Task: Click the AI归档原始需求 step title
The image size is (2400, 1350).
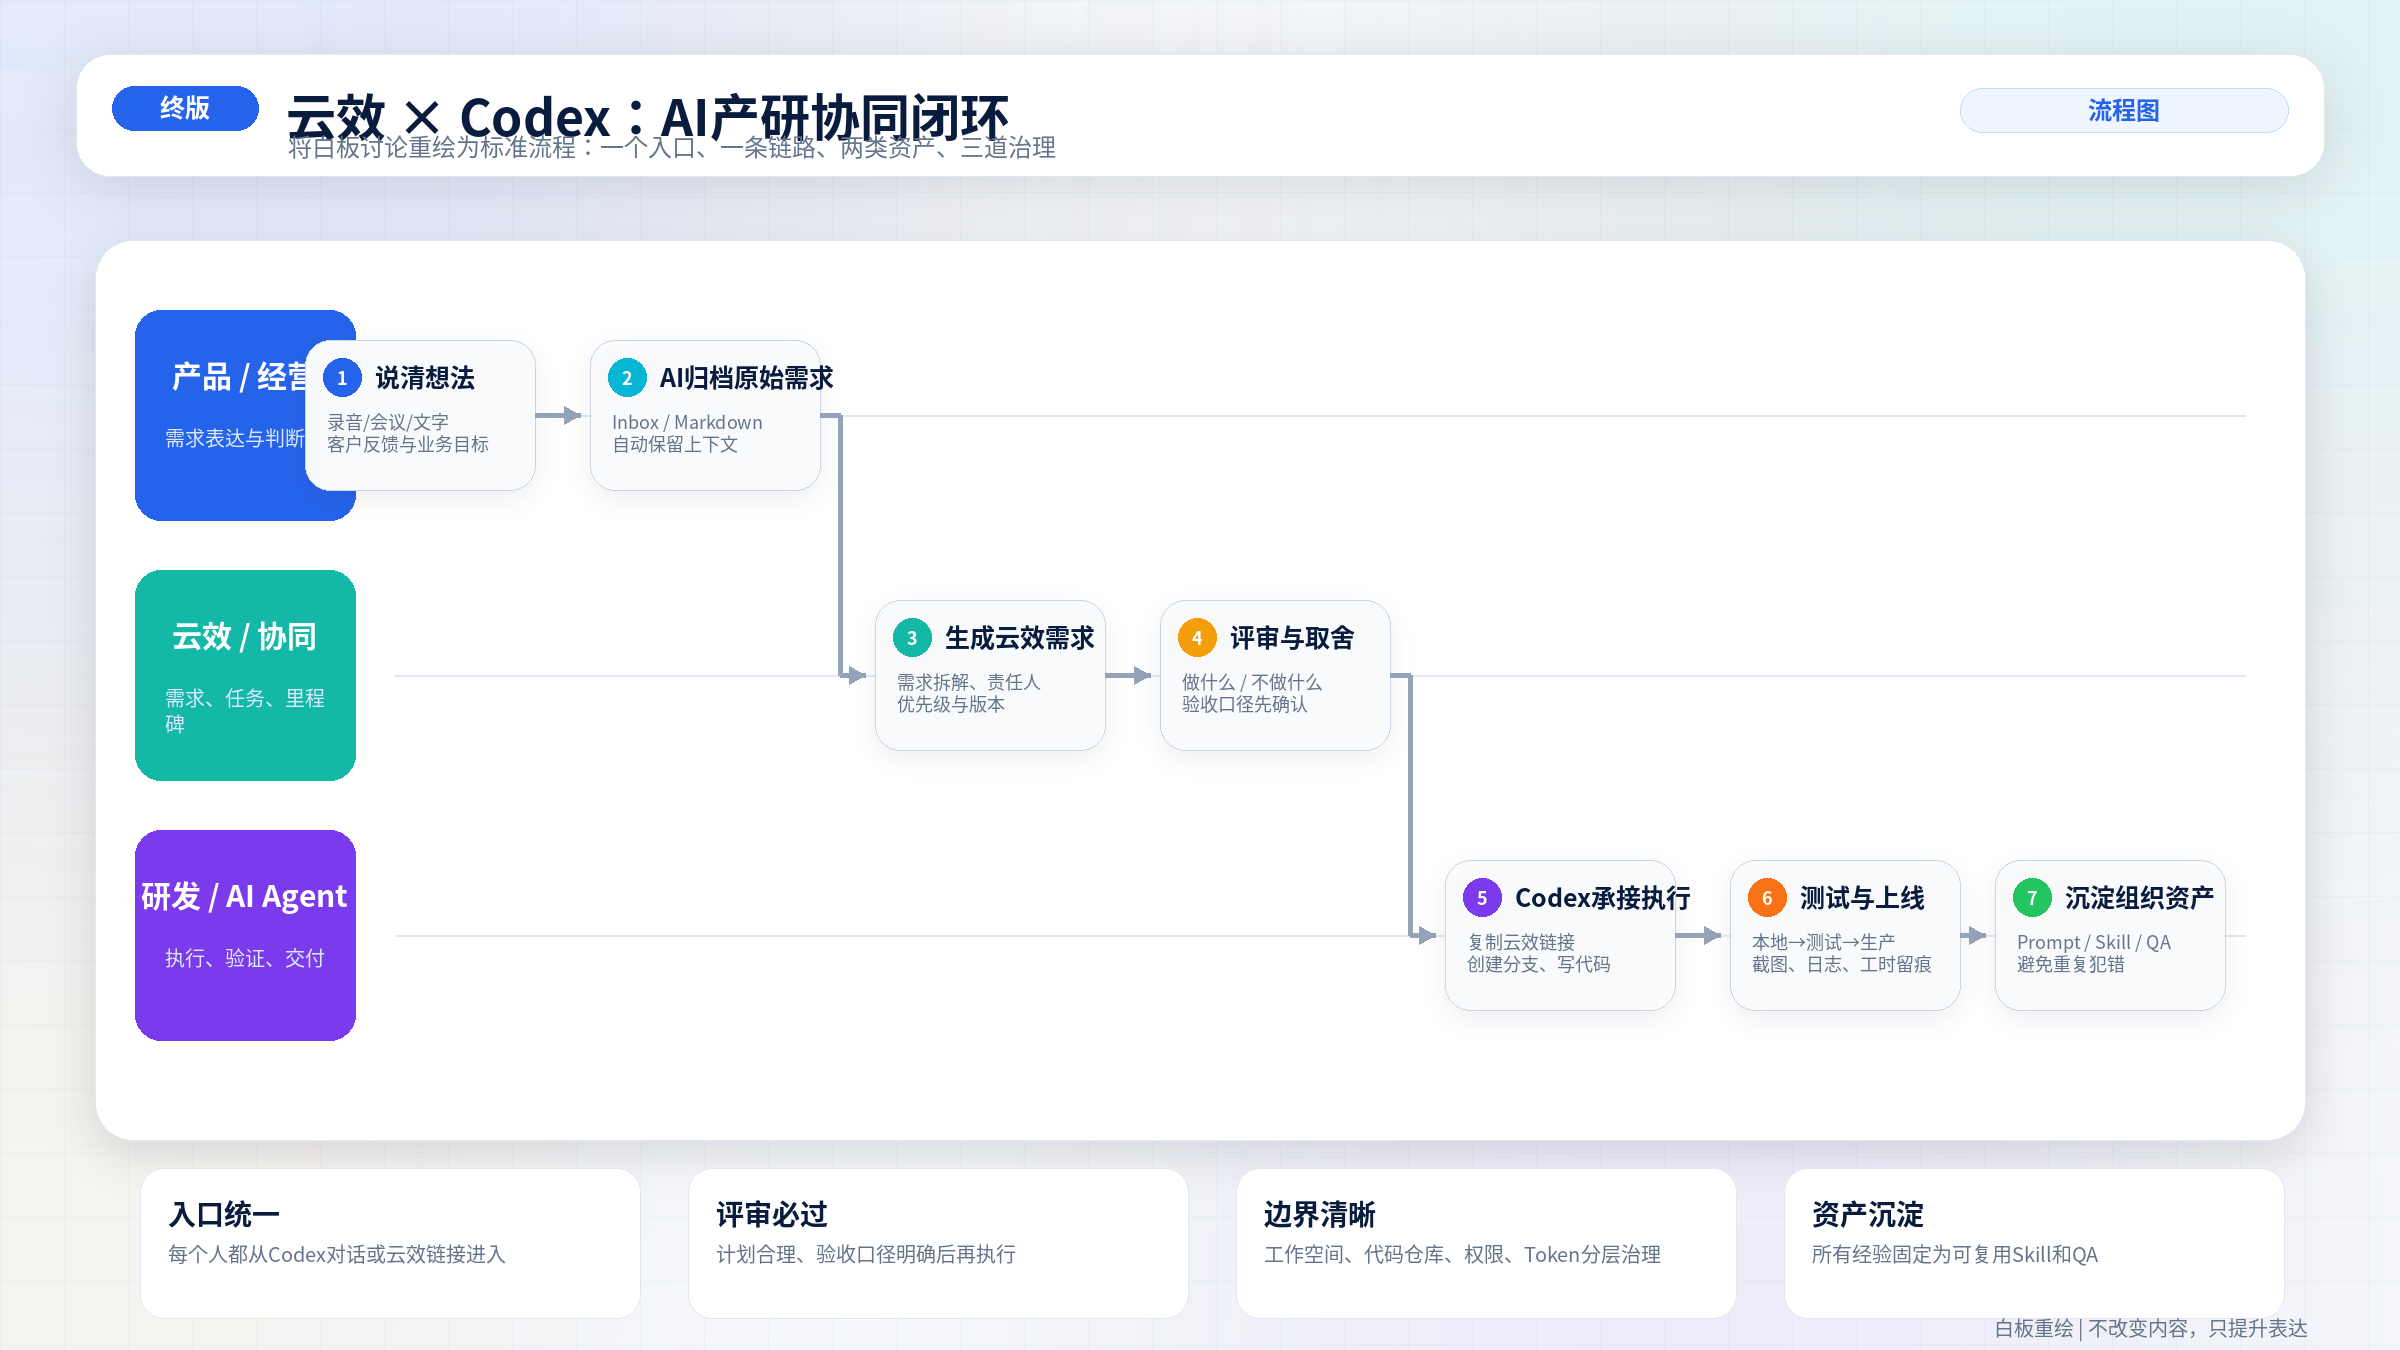Action: pos(746,378)
